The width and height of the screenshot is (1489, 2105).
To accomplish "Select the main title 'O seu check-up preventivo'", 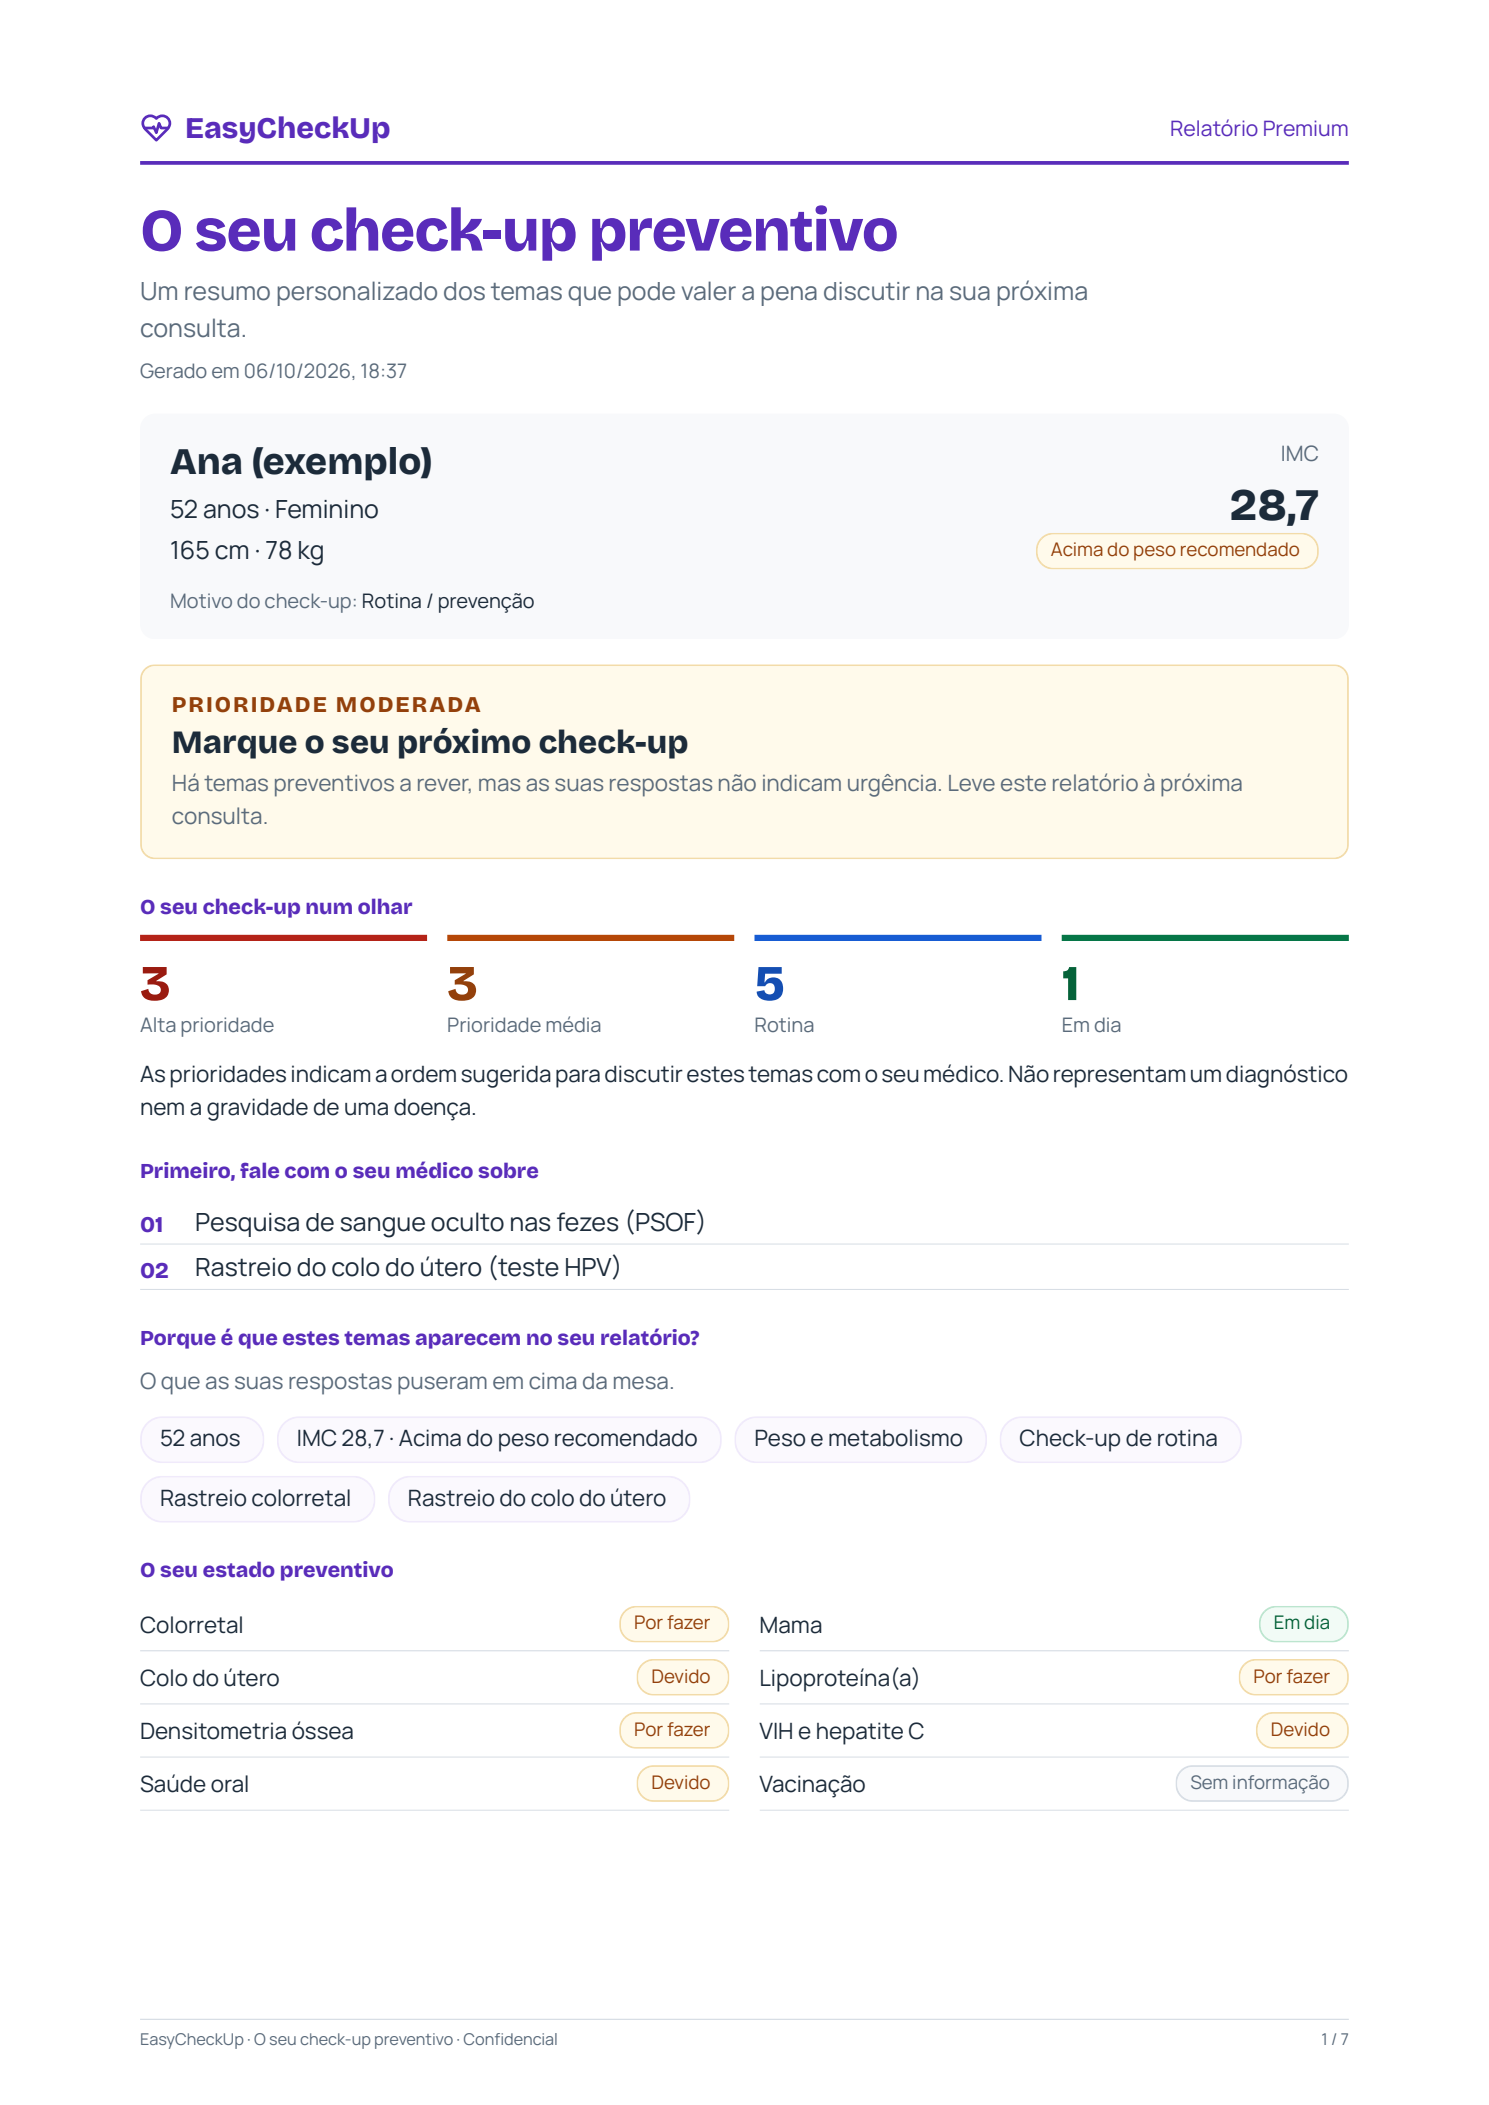I will coord(519,230).
